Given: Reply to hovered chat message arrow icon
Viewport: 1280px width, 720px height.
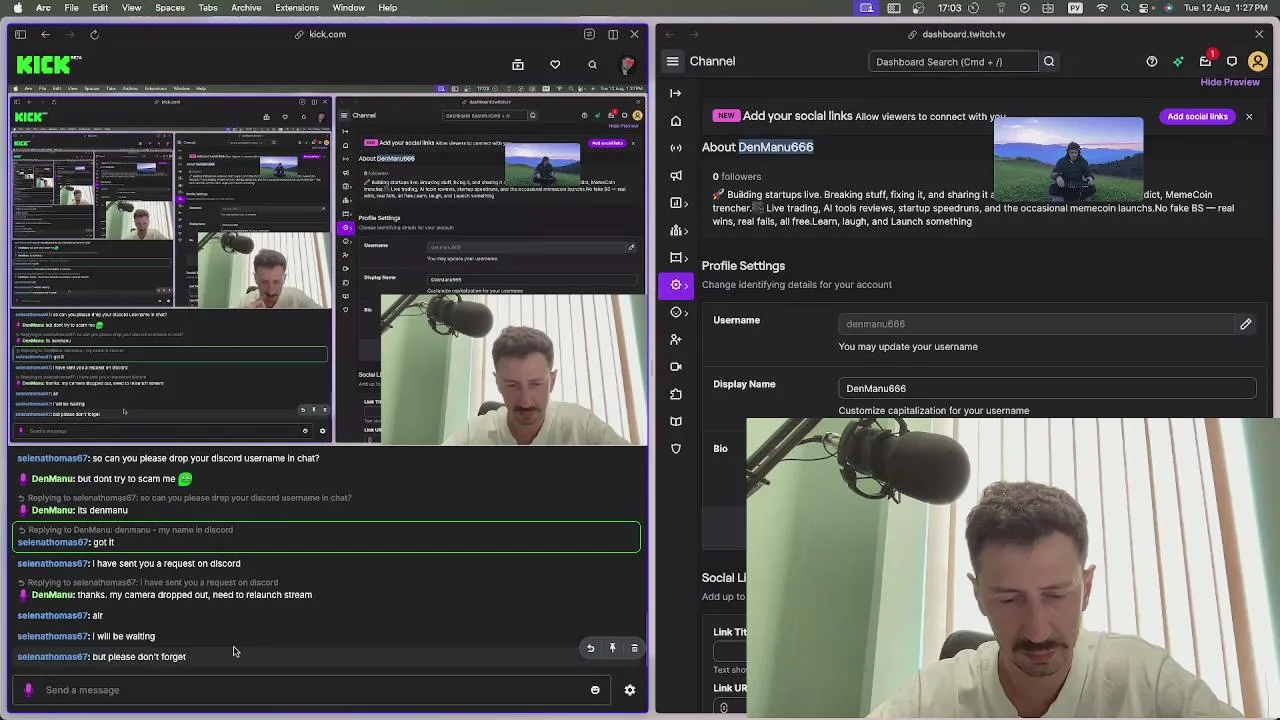Looking at the screenshot, I should (x=590, y=648).
